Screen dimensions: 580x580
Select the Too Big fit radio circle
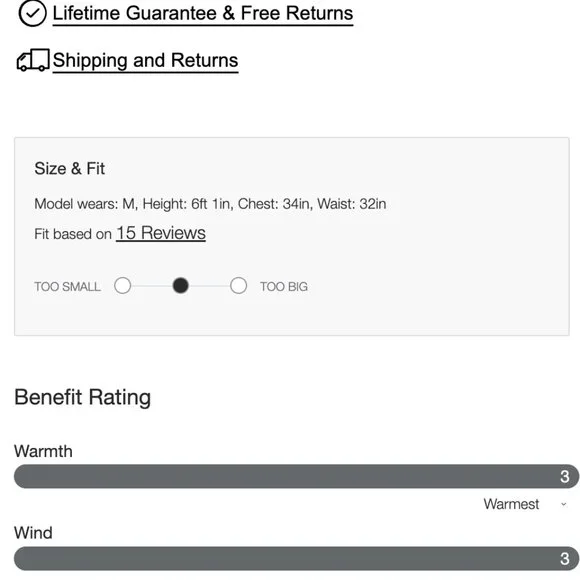pyautogui.click(x=239, y=286)
